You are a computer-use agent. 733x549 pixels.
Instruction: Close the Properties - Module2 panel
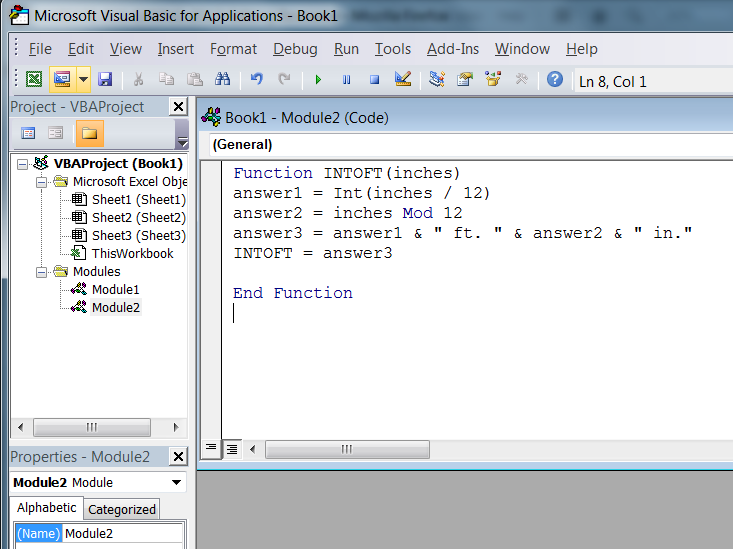pos(178,456)
